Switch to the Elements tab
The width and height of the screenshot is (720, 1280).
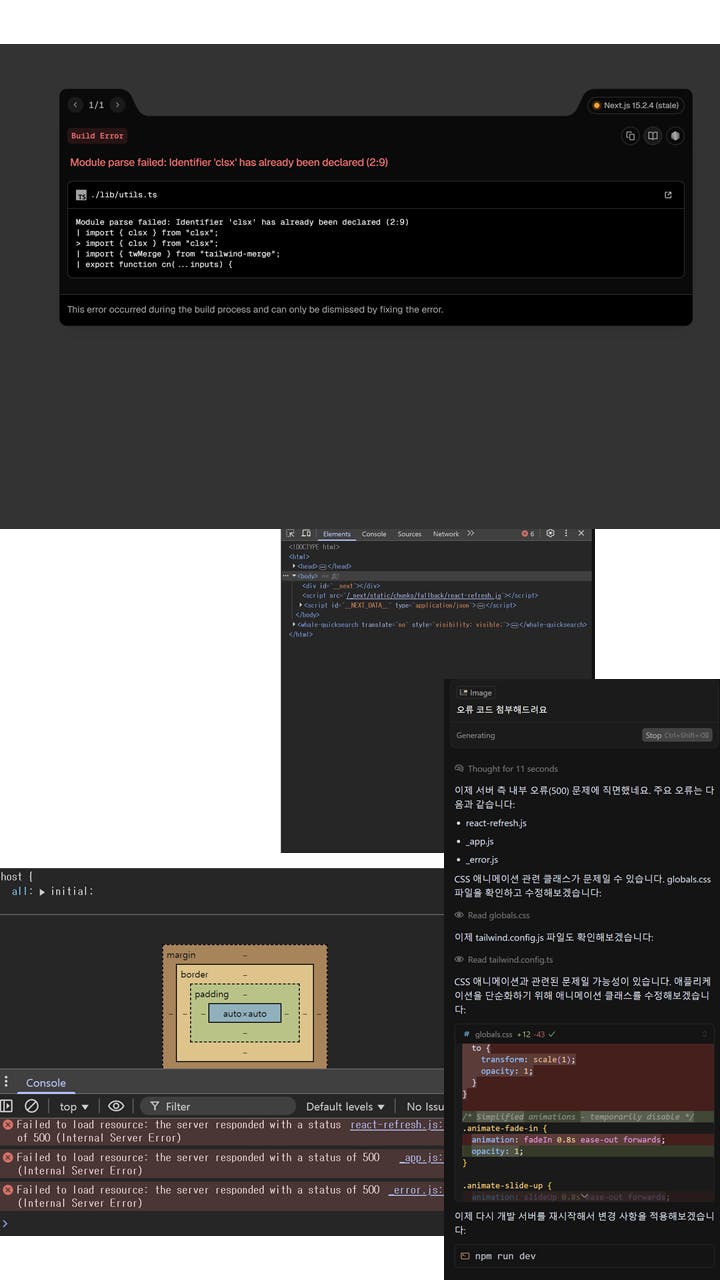click(337, 534)
